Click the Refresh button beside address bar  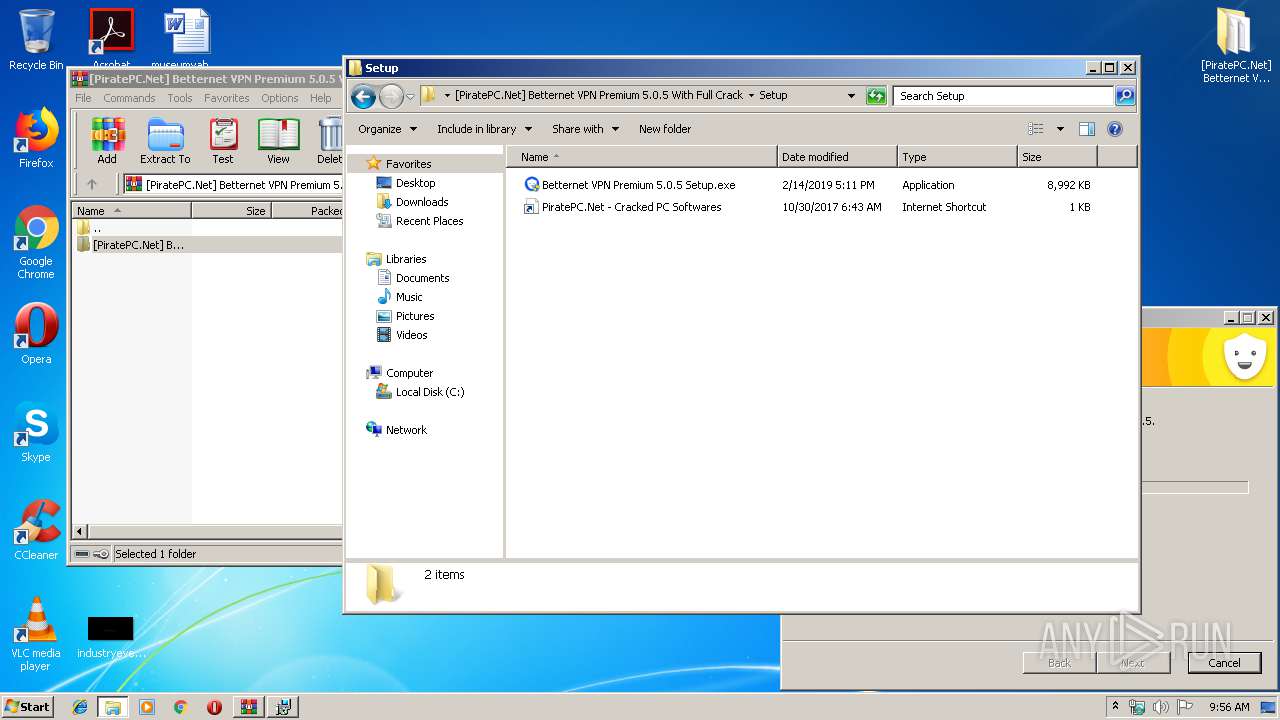tap(876, 96)
